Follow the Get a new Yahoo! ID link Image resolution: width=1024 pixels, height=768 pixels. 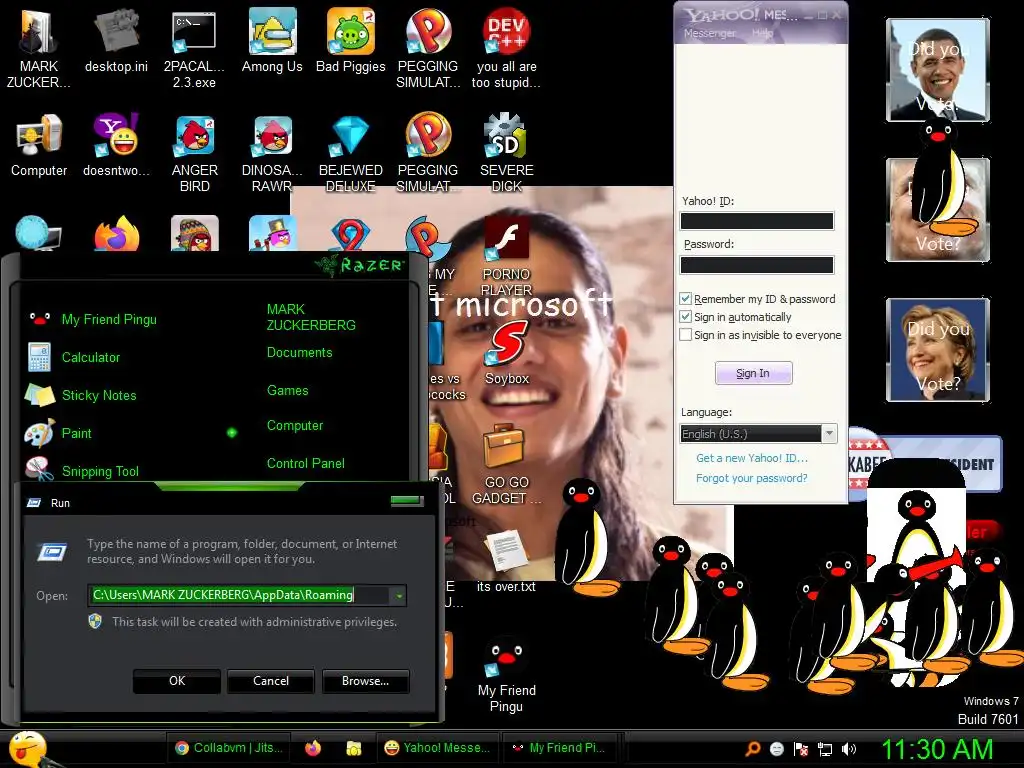[x=752, y=458]
